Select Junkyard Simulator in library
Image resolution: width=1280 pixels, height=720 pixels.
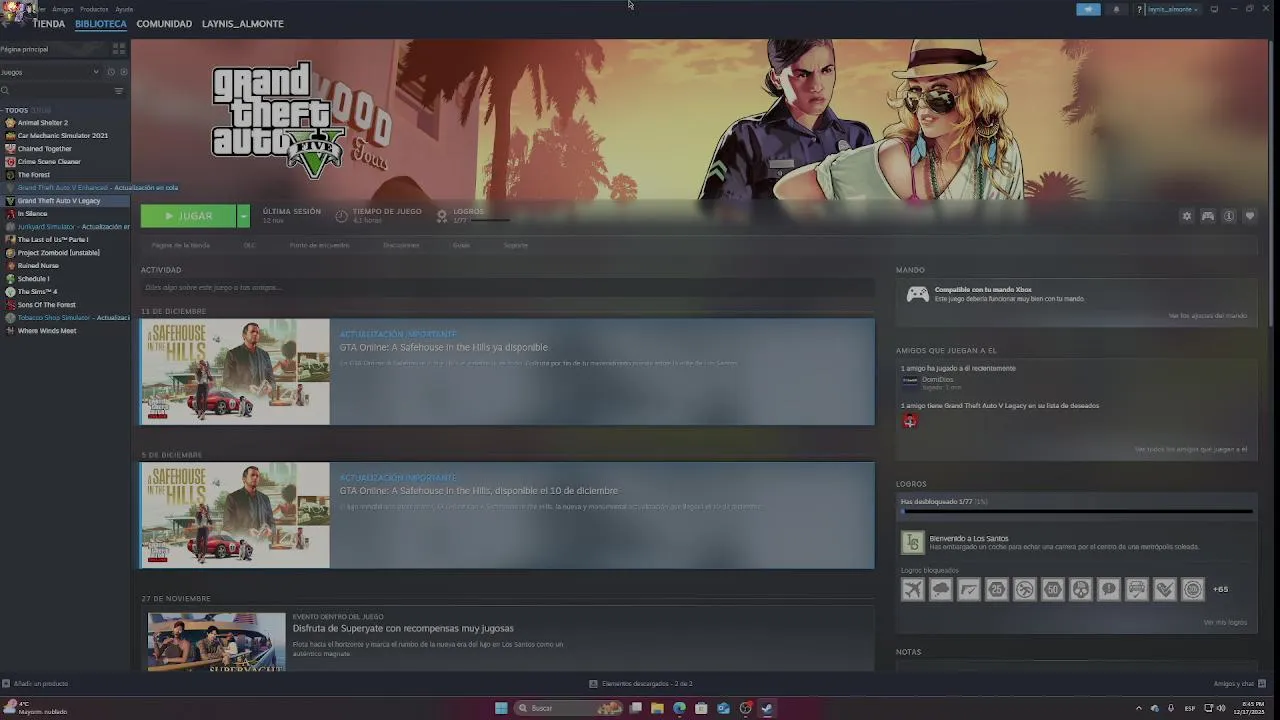coord(64,227)
